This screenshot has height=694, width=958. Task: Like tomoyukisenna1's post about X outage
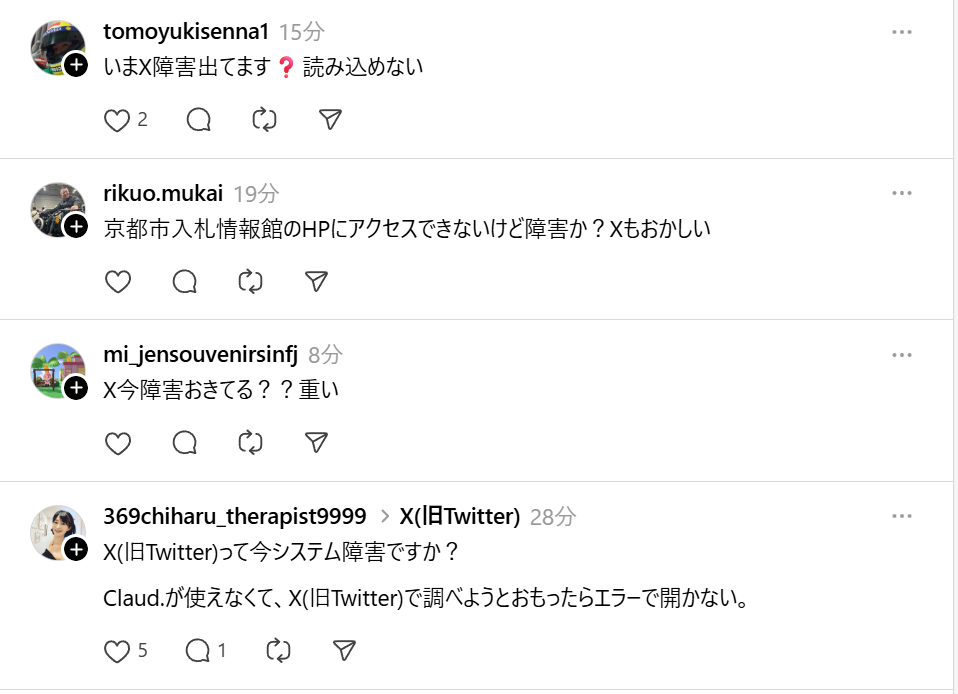(x=118, y=120)
